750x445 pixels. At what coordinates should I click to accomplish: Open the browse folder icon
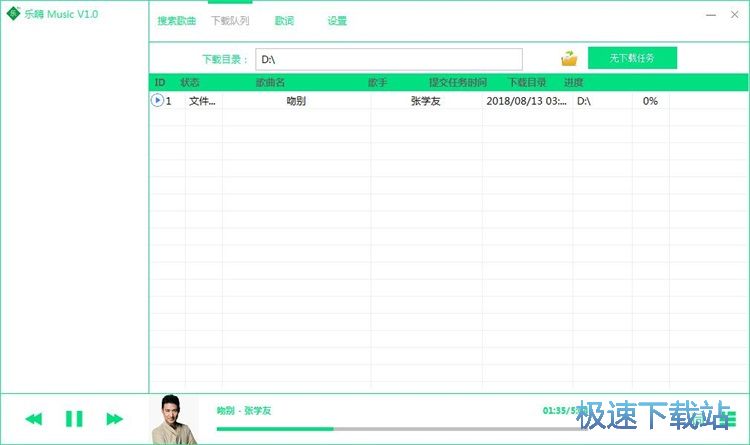click(x=569, y=58)
